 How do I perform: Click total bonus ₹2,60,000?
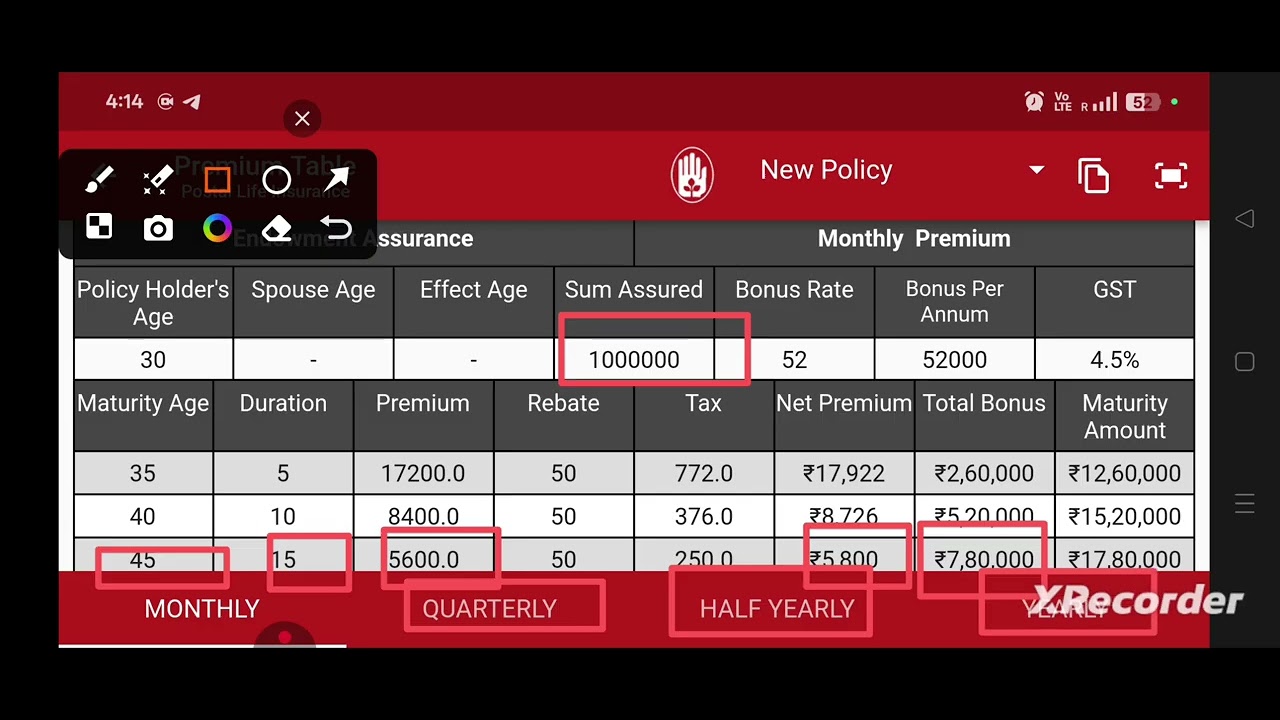click(x=984, y=474)
